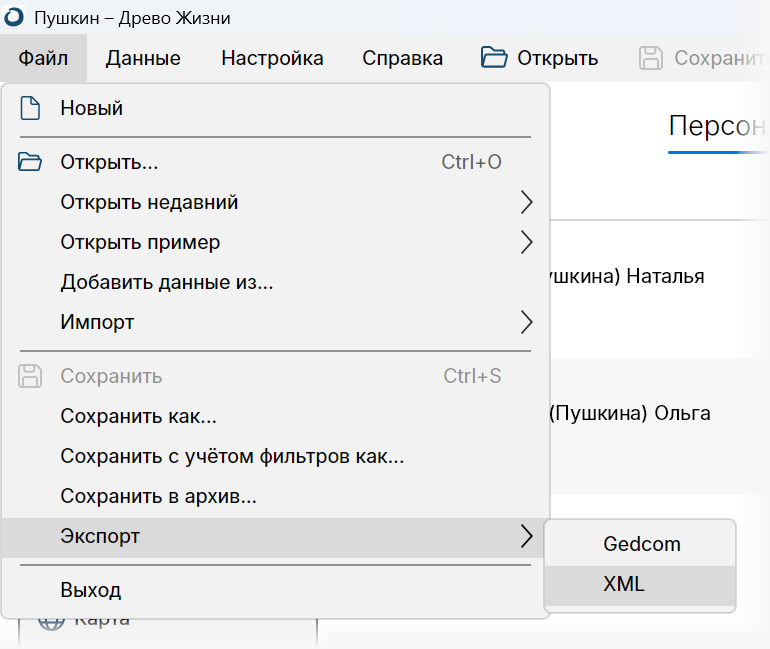Open the Данные menu
770x649 pixels.
pyautogui.click(x=143, y=58)
